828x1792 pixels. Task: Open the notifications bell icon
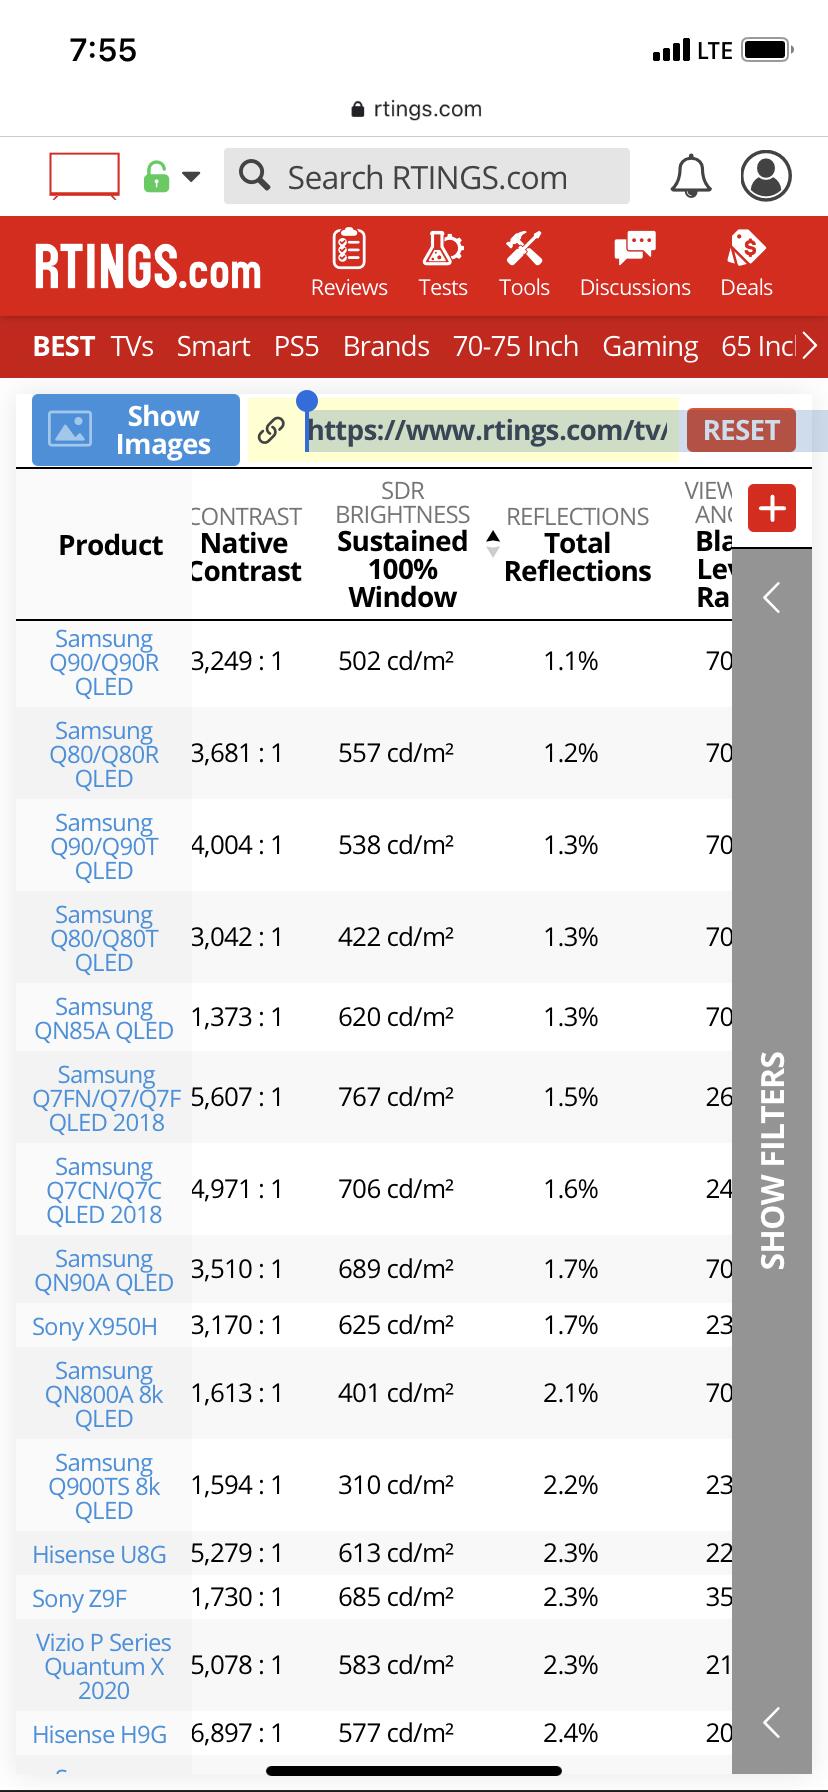(x=690, y=176)
